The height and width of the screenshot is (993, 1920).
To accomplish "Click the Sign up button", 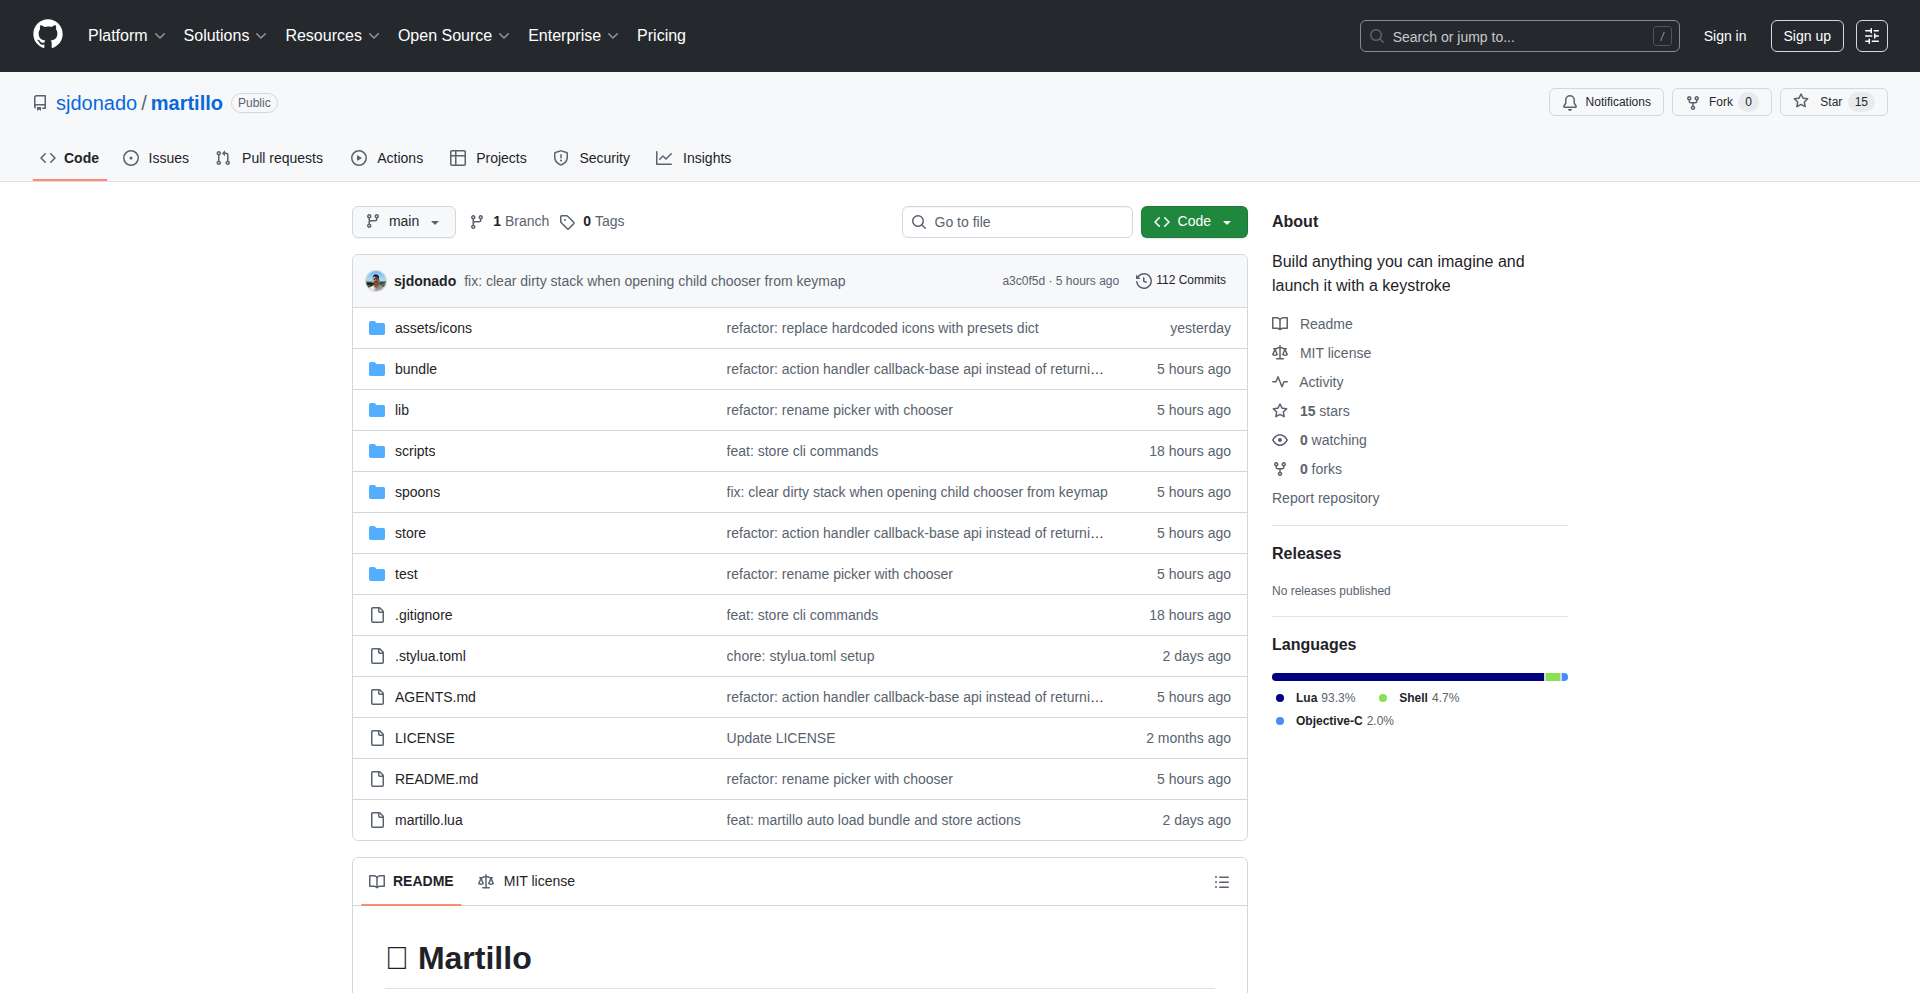I will point(1806,36).
